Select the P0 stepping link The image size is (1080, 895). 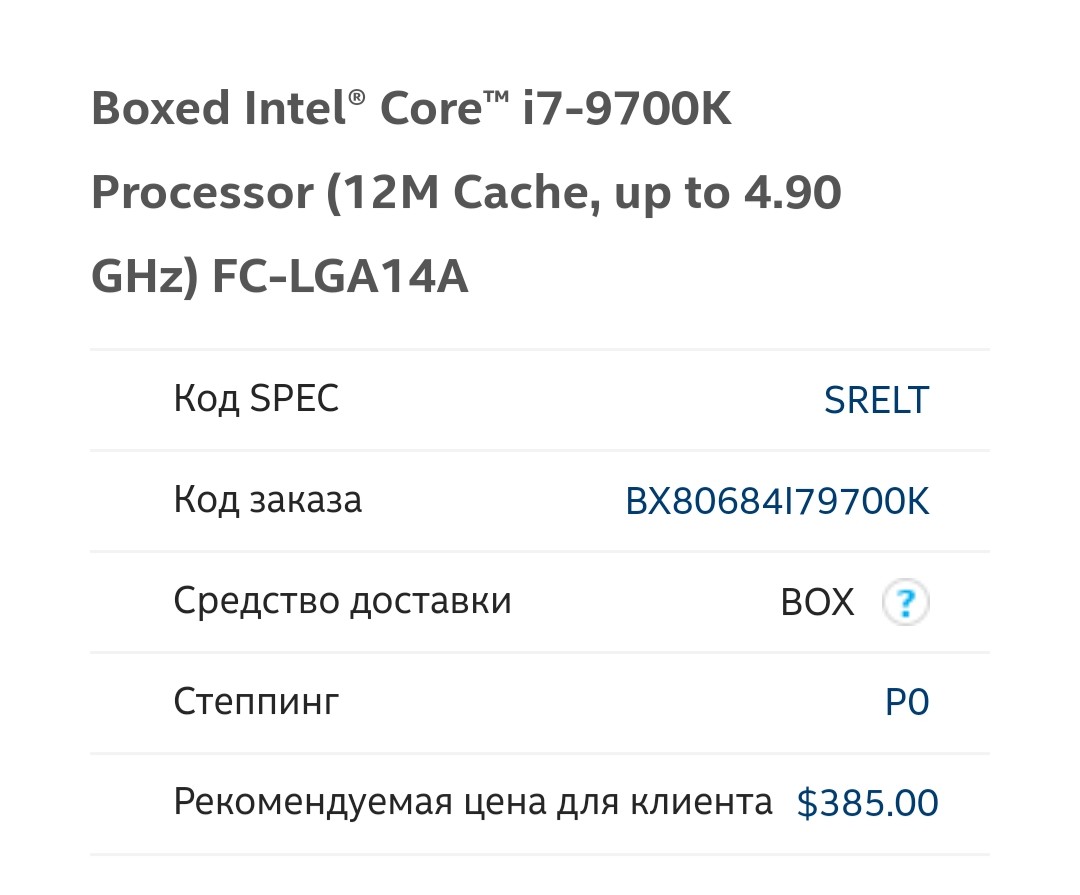(x=907, y=703)
